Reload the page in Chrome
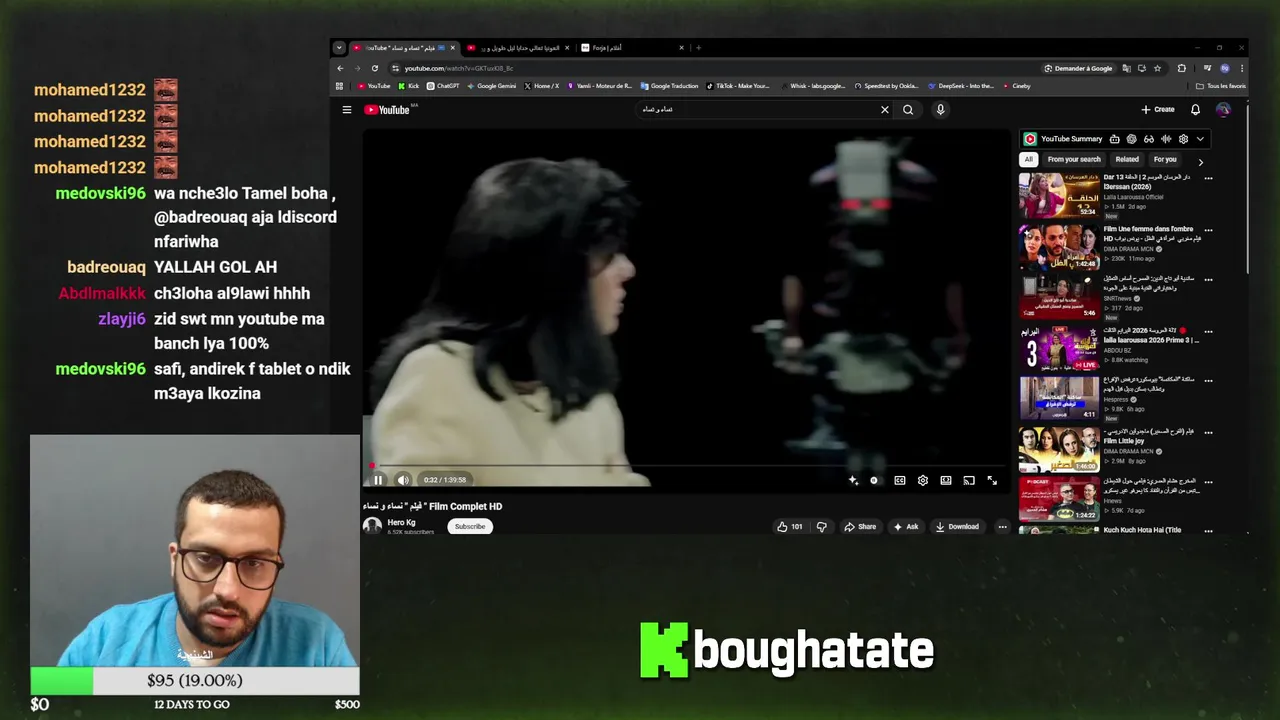The width and height of the screenshot is (1280, 720). (375, 68)
